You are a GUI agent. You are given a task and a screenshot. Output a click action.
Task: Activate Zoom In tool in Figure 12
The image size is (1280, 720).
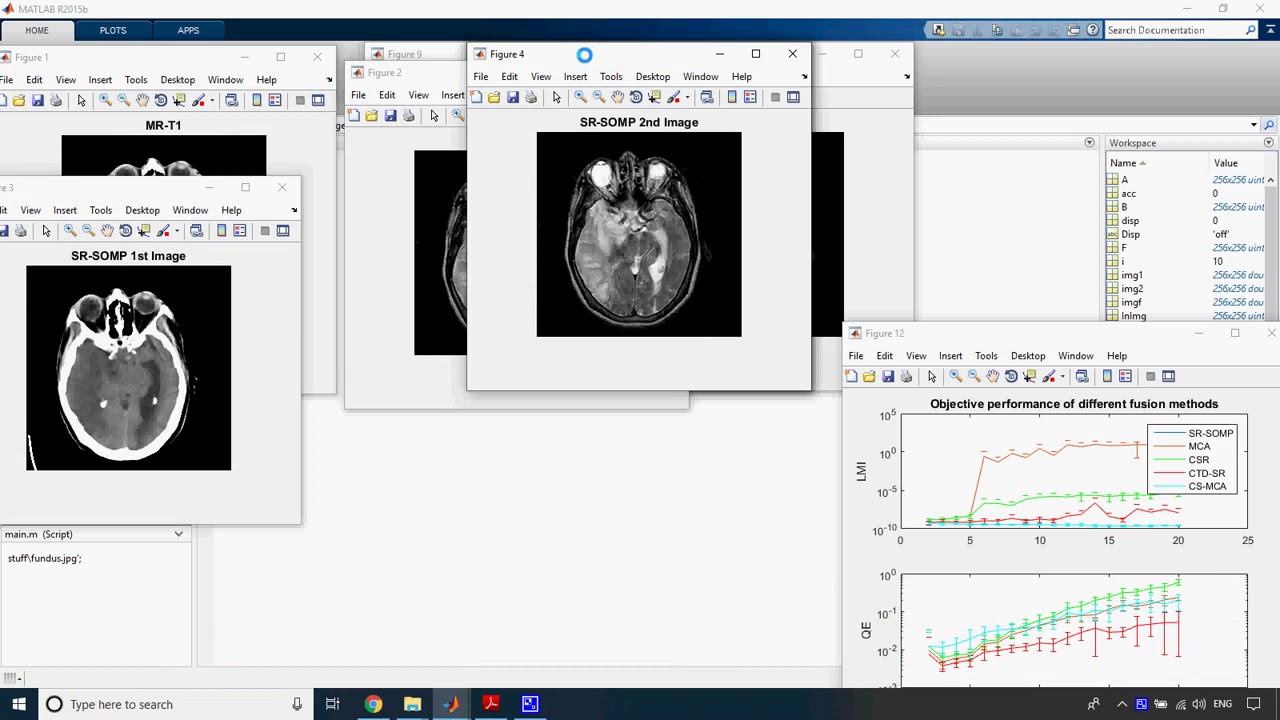point(955,376)
